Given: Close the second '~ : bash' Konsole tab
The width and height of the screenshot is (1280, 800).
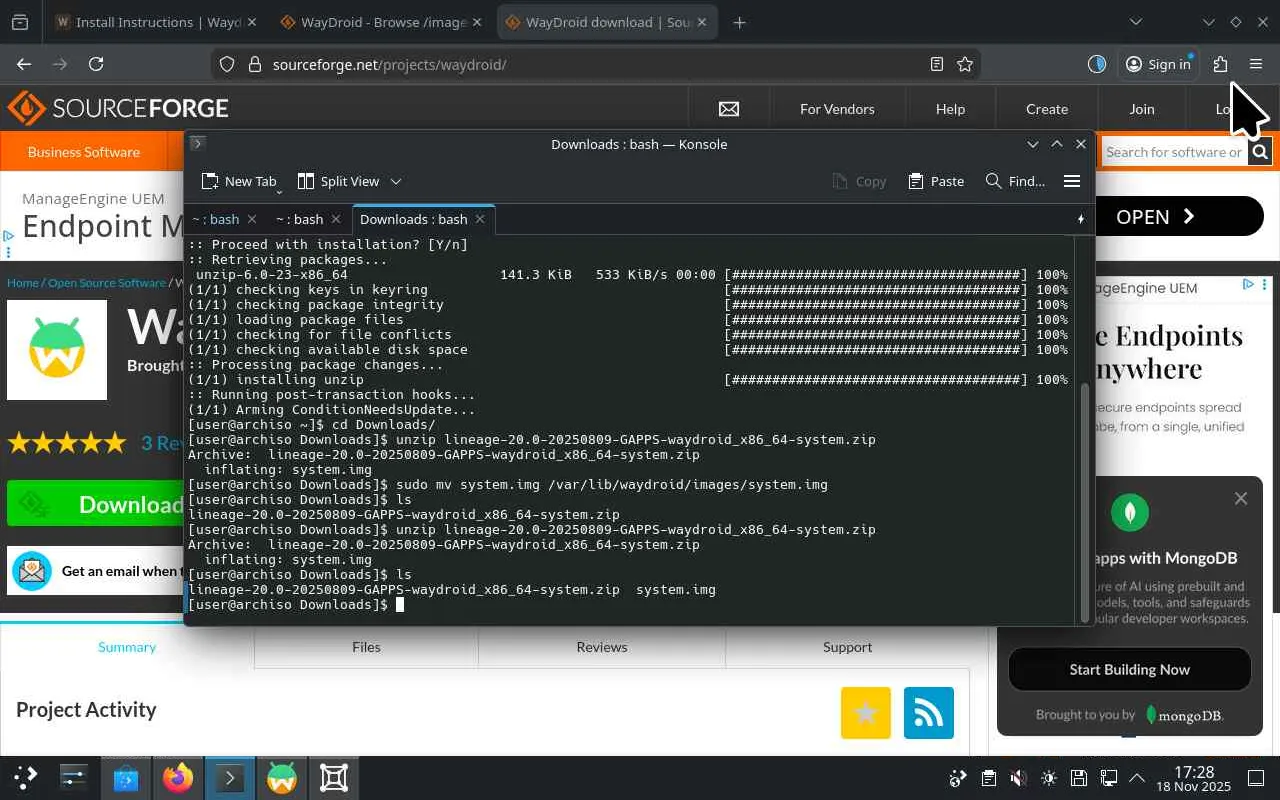Looking at the screenshot, I should click(x=336, y=219).
